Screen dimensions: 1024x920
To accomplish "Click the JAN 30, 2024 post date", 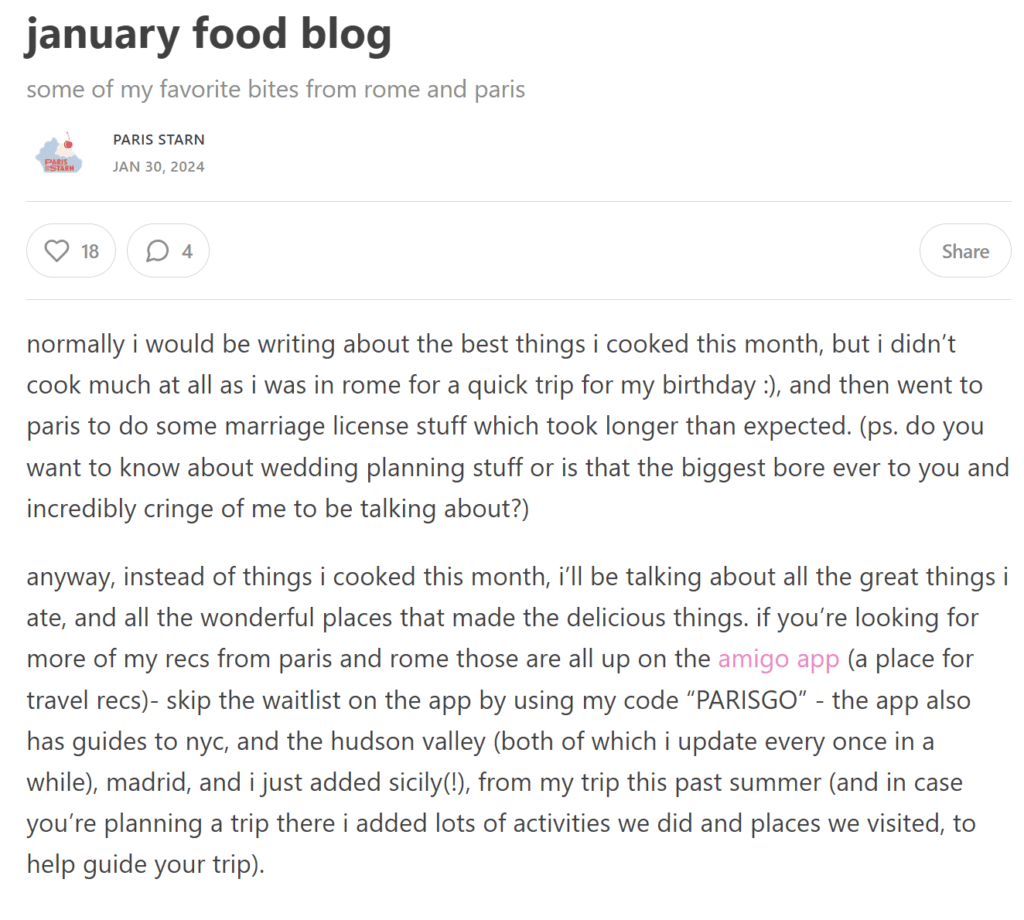I will (x=159, y=167).
